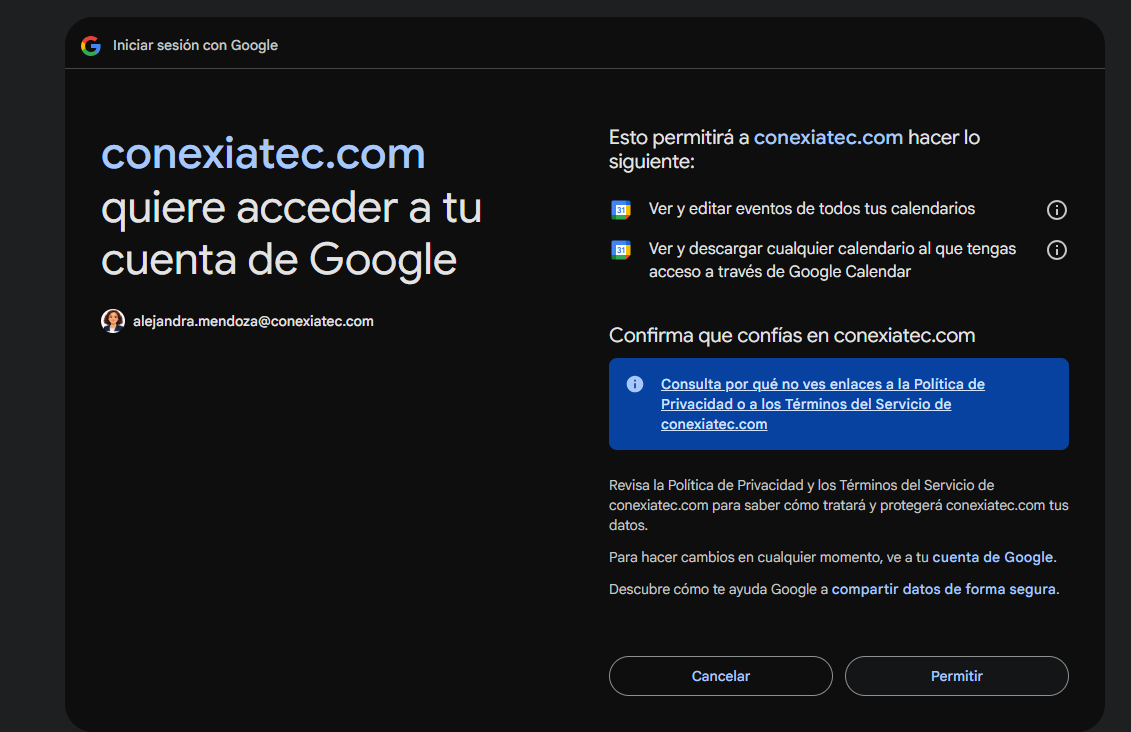Click the Calendar icon beside "Ver y editar eventos"

[x=620, y=209]
